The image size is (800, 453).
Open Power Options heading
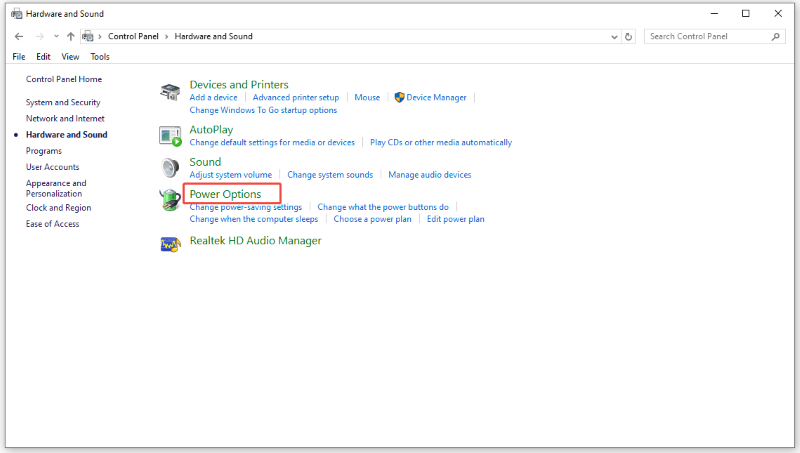(225, 194)
